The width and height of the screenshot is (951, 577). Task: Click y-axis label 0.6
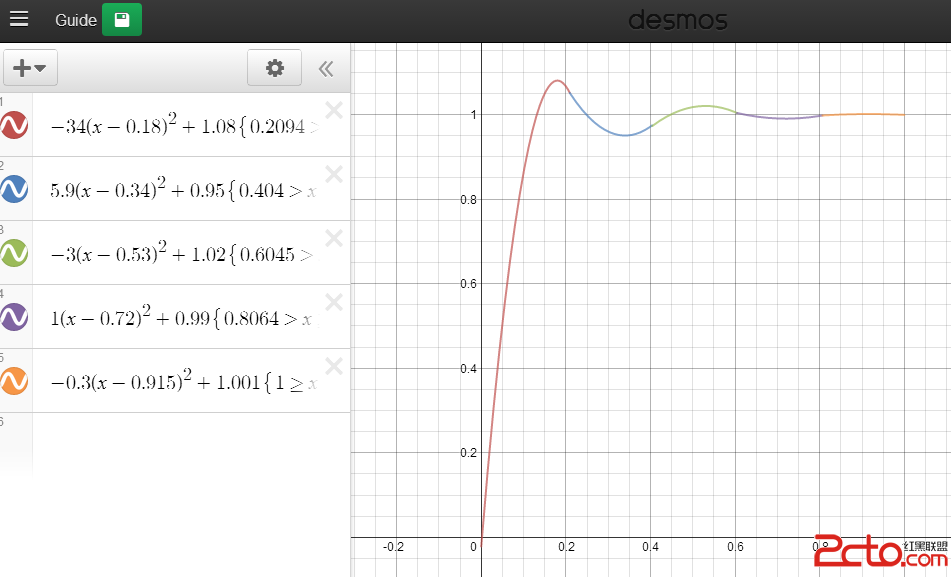pyautogui.click(x=468, y=283)
